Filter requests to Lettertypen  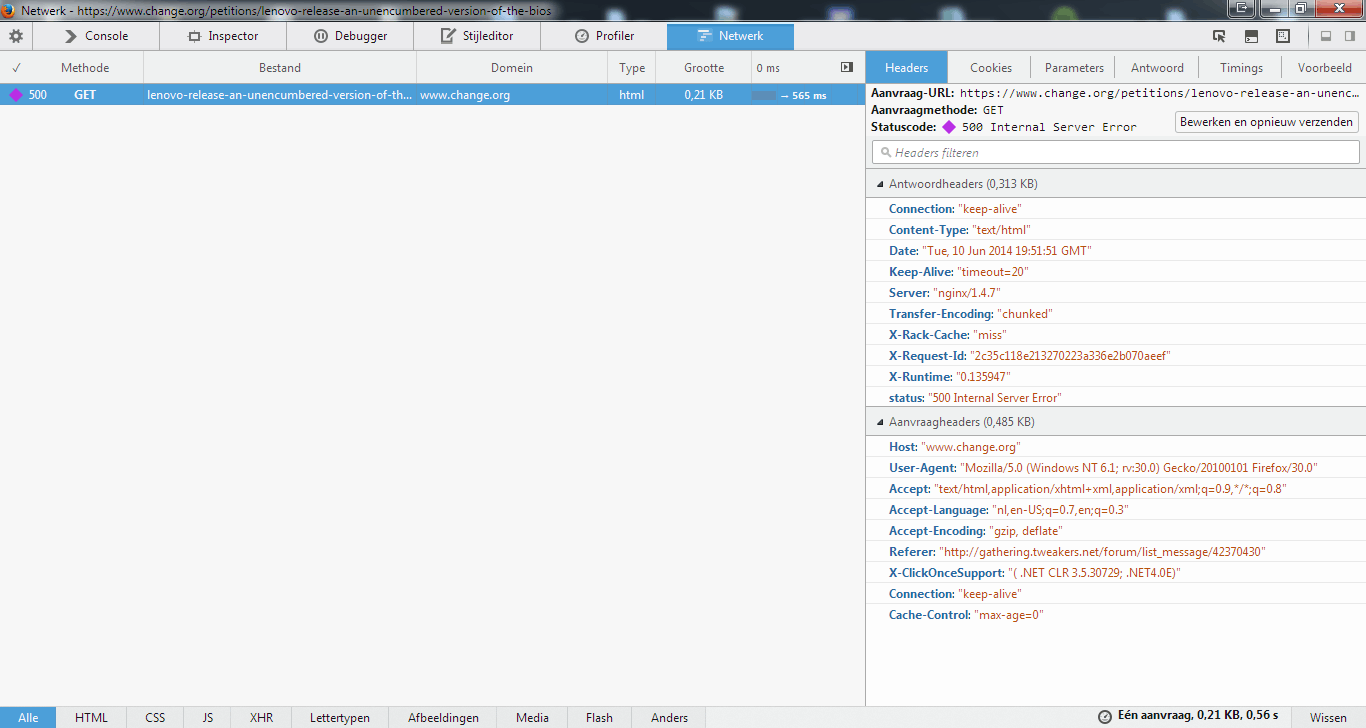coord(340,717)
